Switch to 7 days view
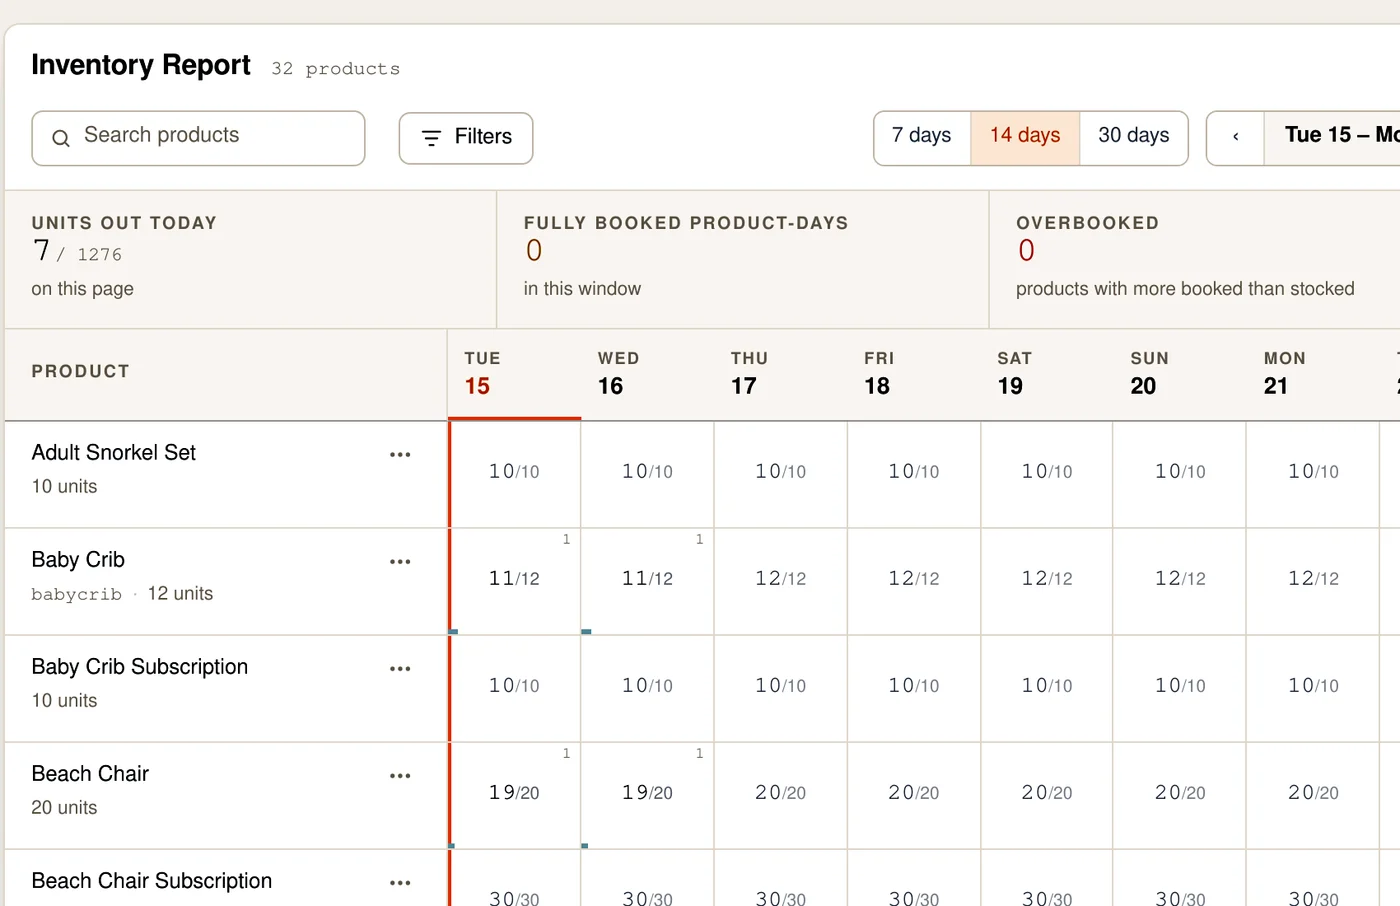The width and height of the screenshot is (1400, 906). click(x=922, y=137)
